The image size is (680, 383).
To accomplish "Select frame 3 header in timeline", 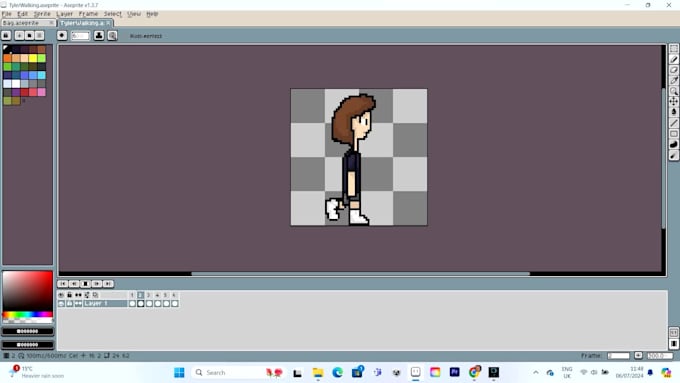I will tap(149, 295).
